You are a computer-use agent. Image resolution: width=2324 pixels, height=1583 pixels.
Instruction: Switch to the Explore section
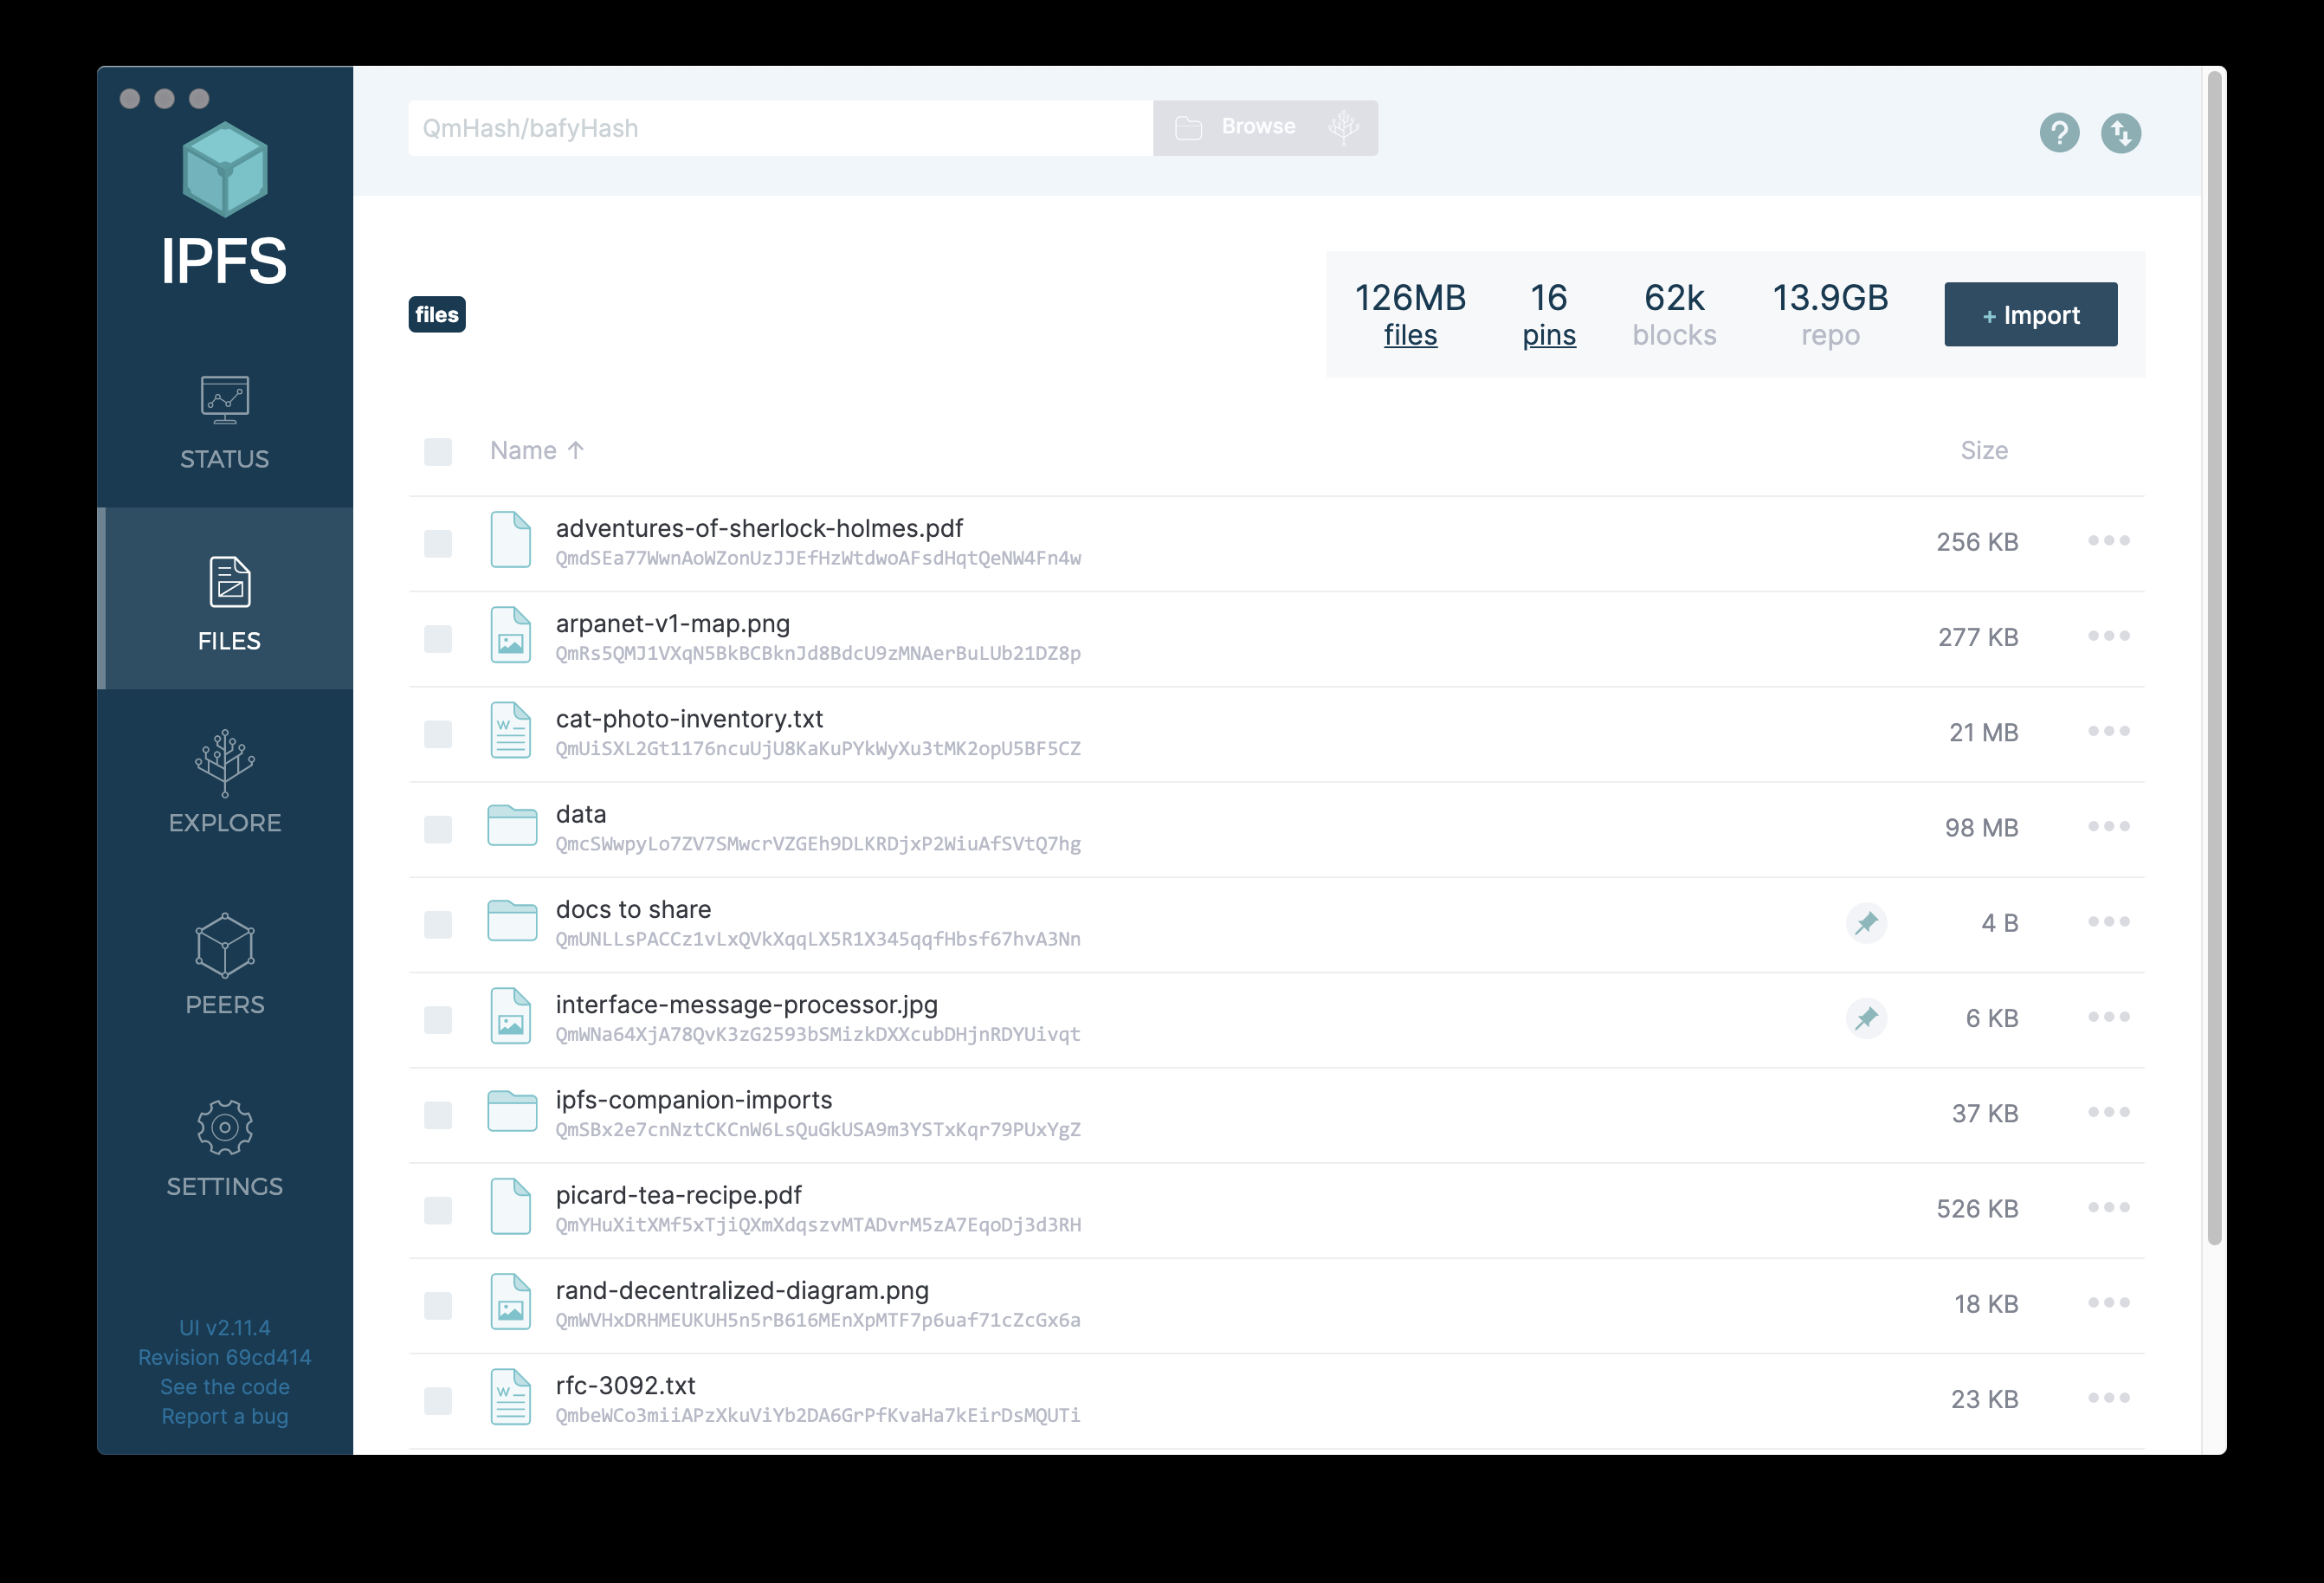[225, 782]
